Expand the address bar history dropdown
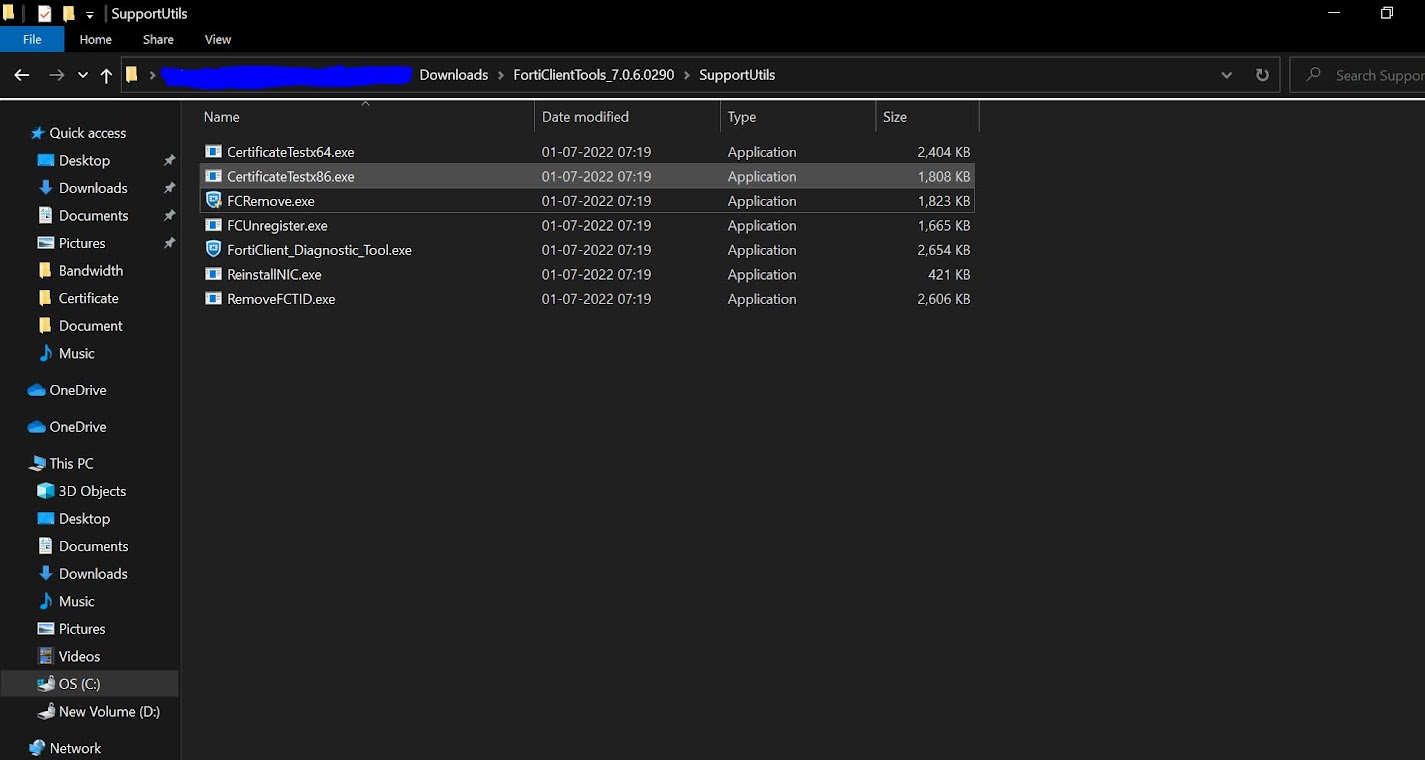 pyautogui.click(x=1227, y=75)
